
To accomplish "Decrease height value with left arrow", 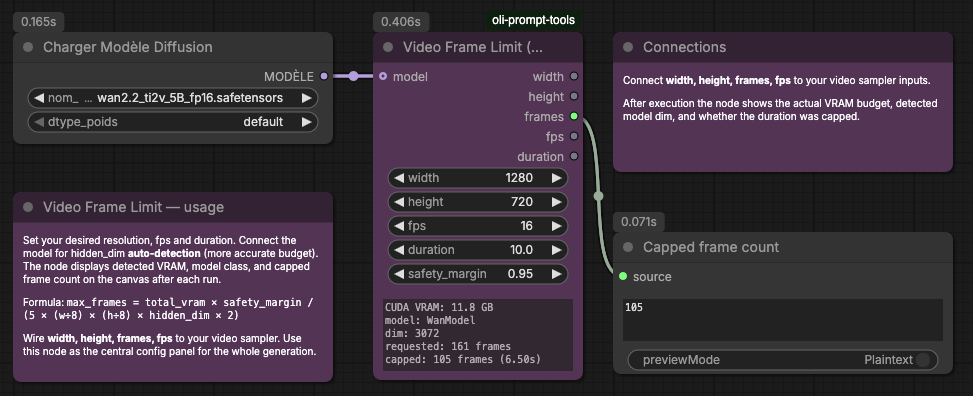I will point(398,202).
